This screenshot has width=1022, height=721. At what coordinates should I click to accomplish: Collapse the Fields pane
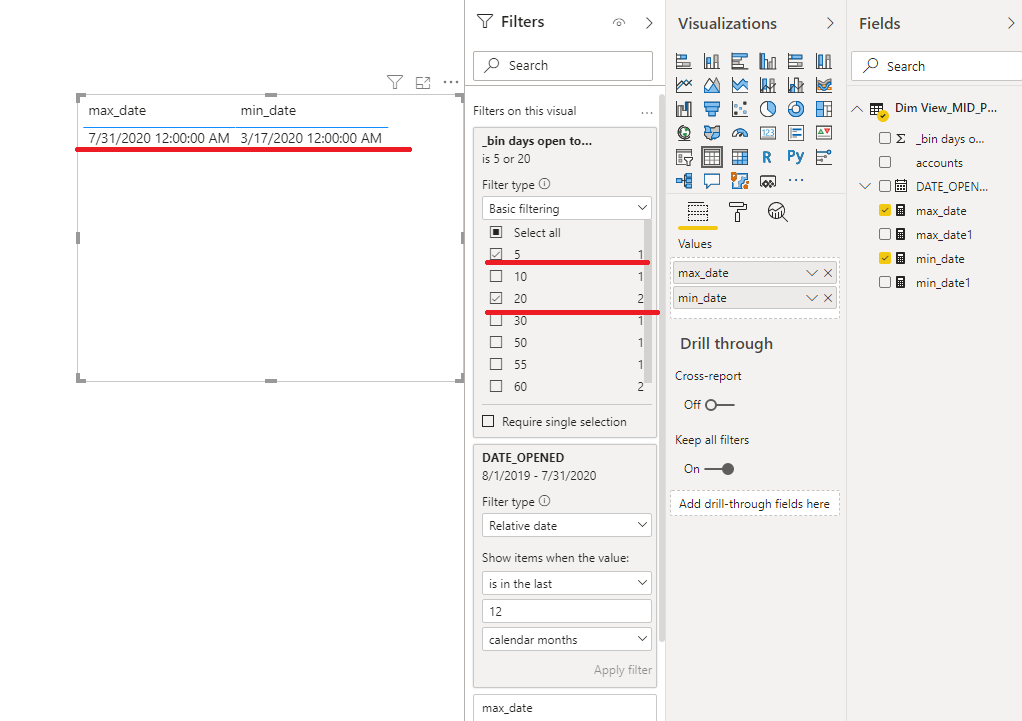1011,23
